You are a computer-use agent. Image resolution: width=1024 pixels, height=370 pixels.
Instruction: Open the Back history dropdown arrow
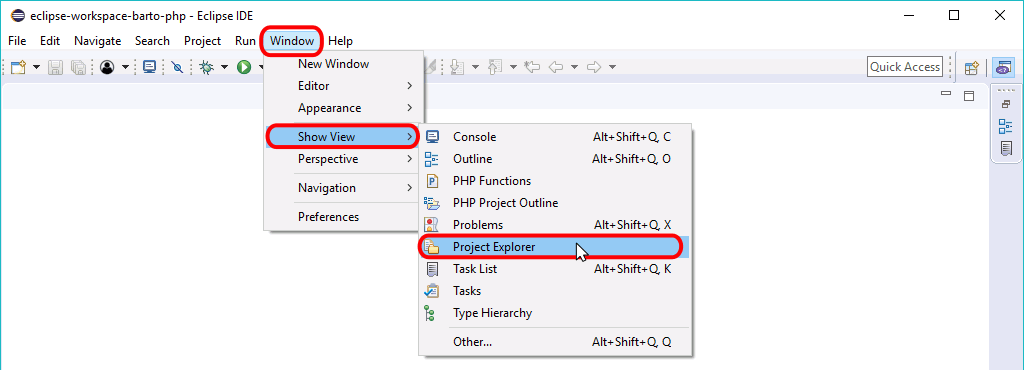574,67
